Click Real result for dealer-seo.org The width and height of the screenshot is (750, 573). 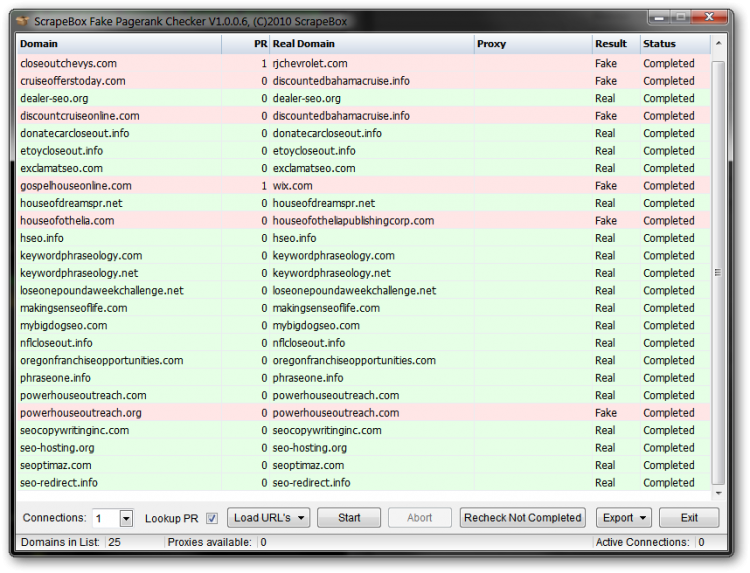pos(616,98)
